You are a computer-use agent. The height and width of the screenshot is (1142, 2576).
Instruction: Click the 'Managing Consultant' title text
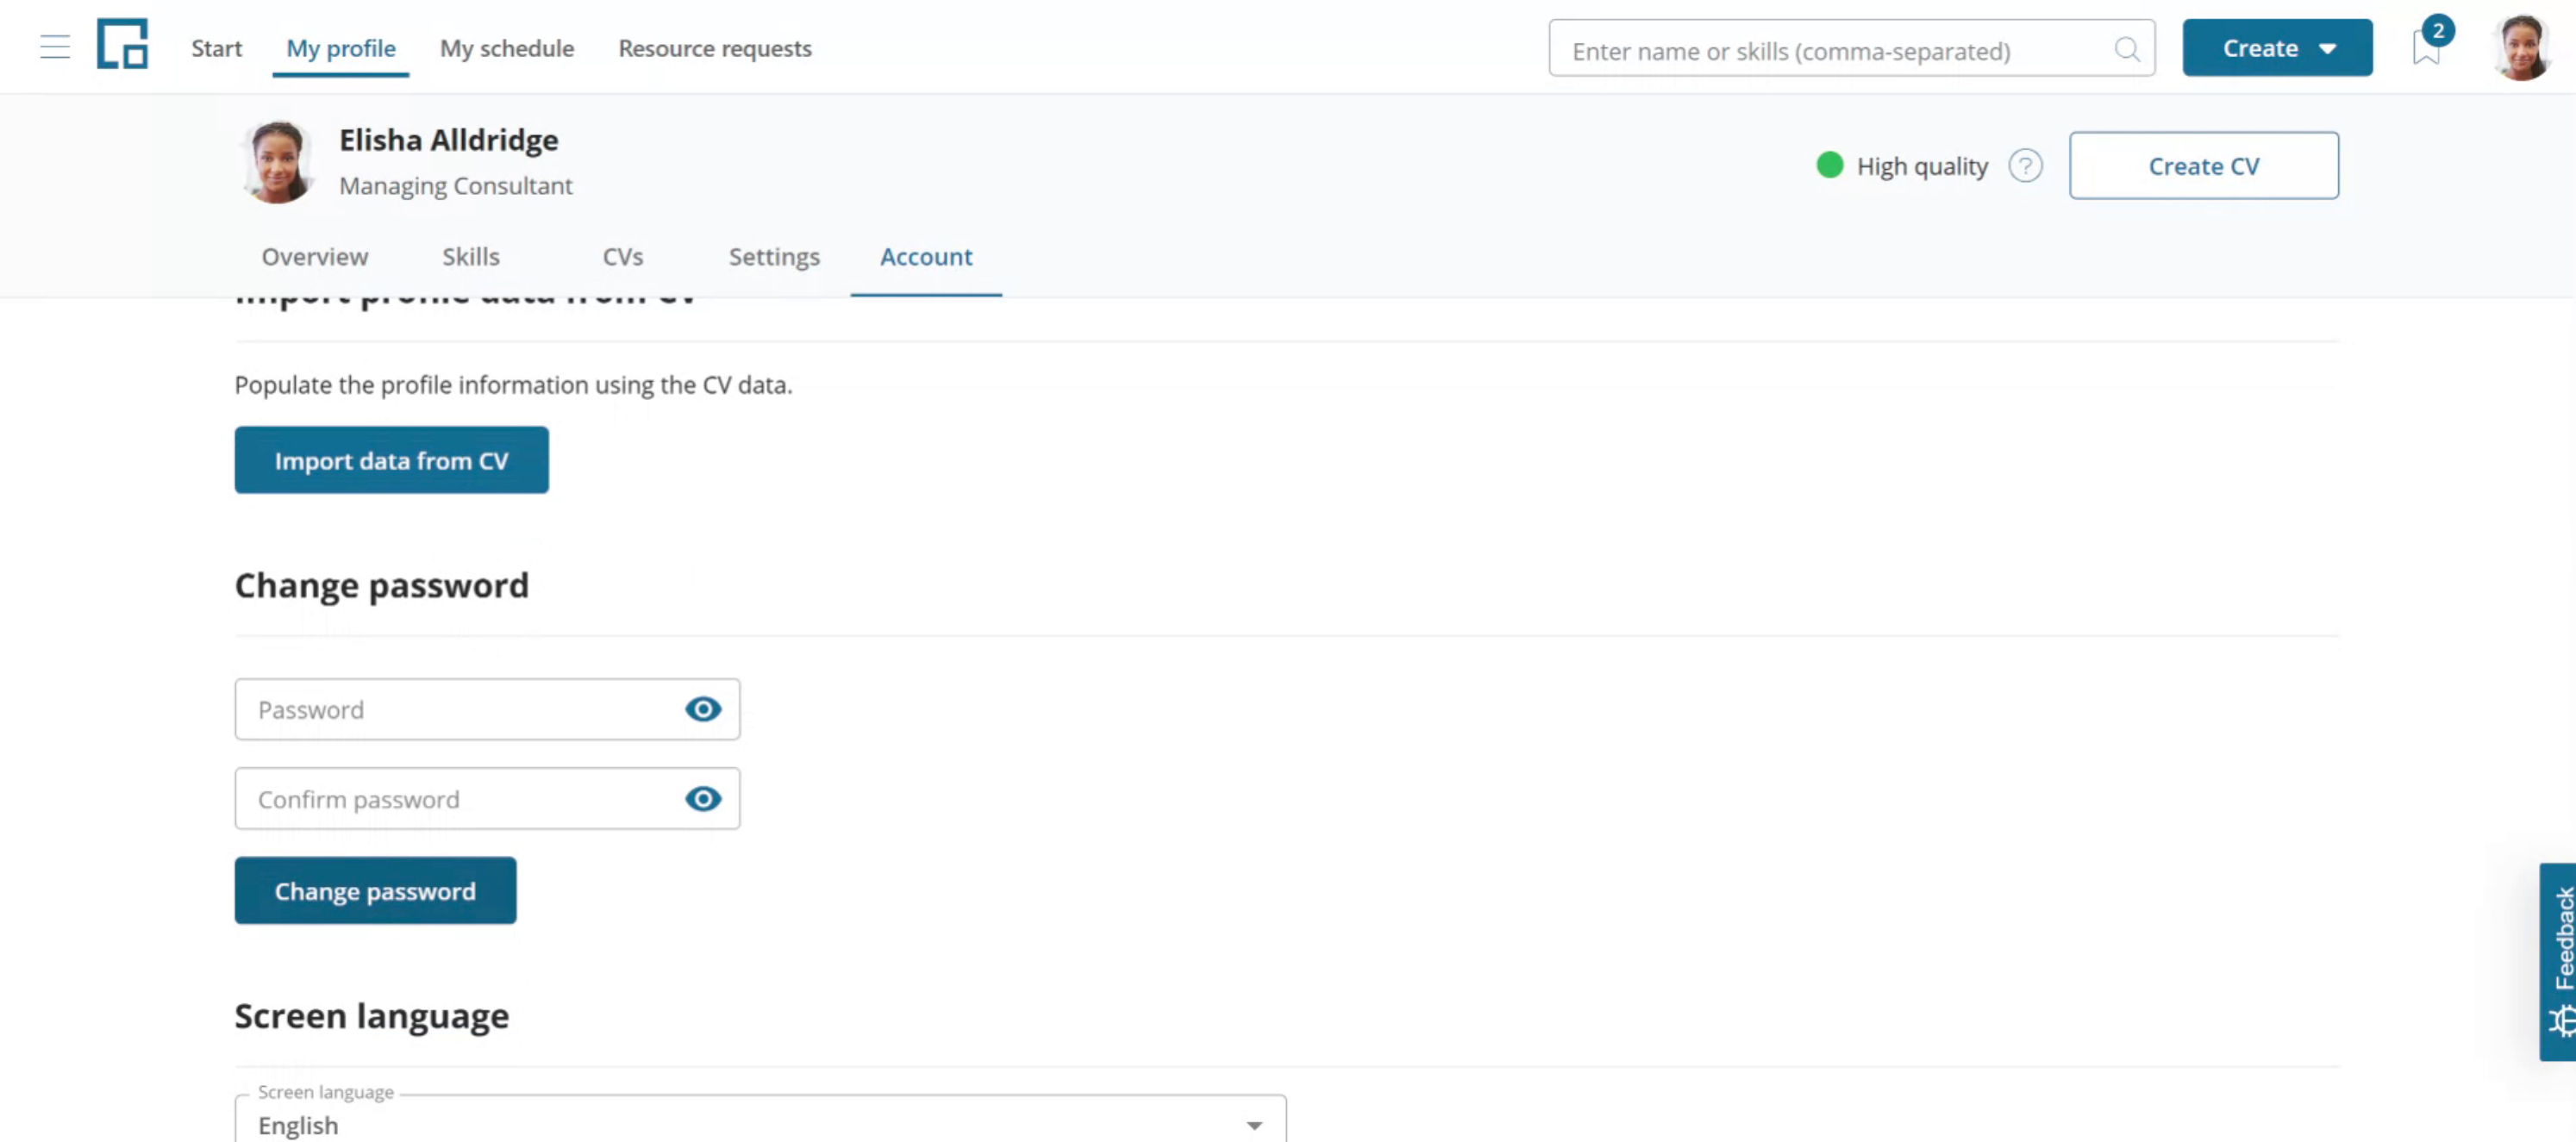coord(455,186)
